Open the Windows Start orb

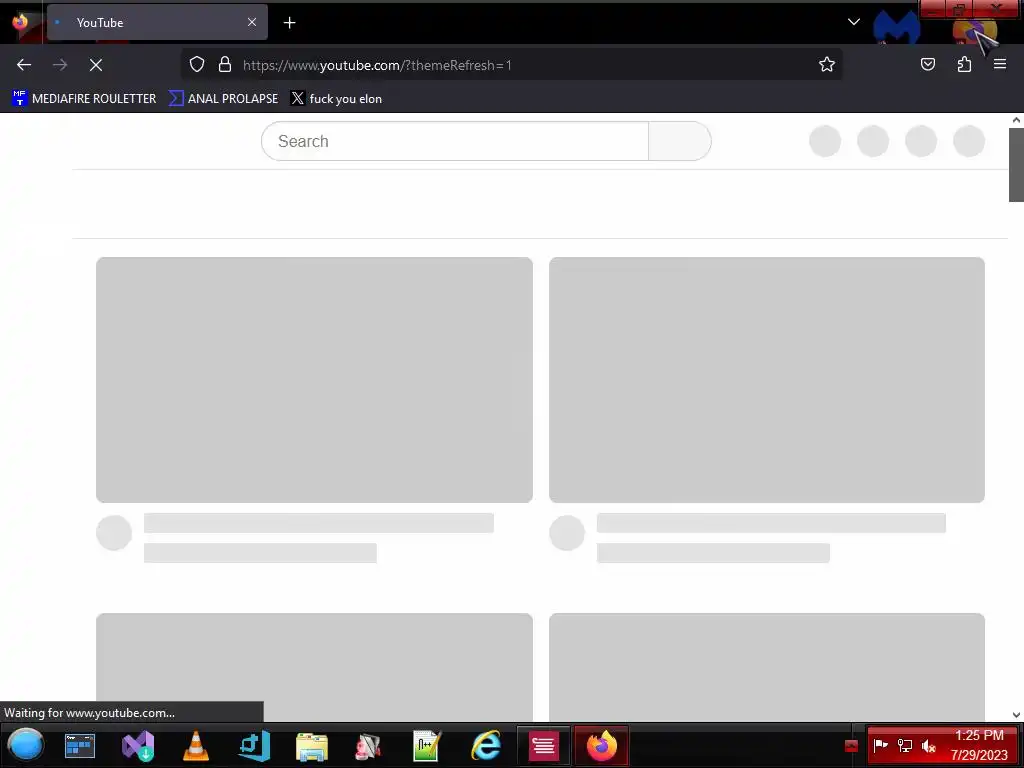pos(26,745)
